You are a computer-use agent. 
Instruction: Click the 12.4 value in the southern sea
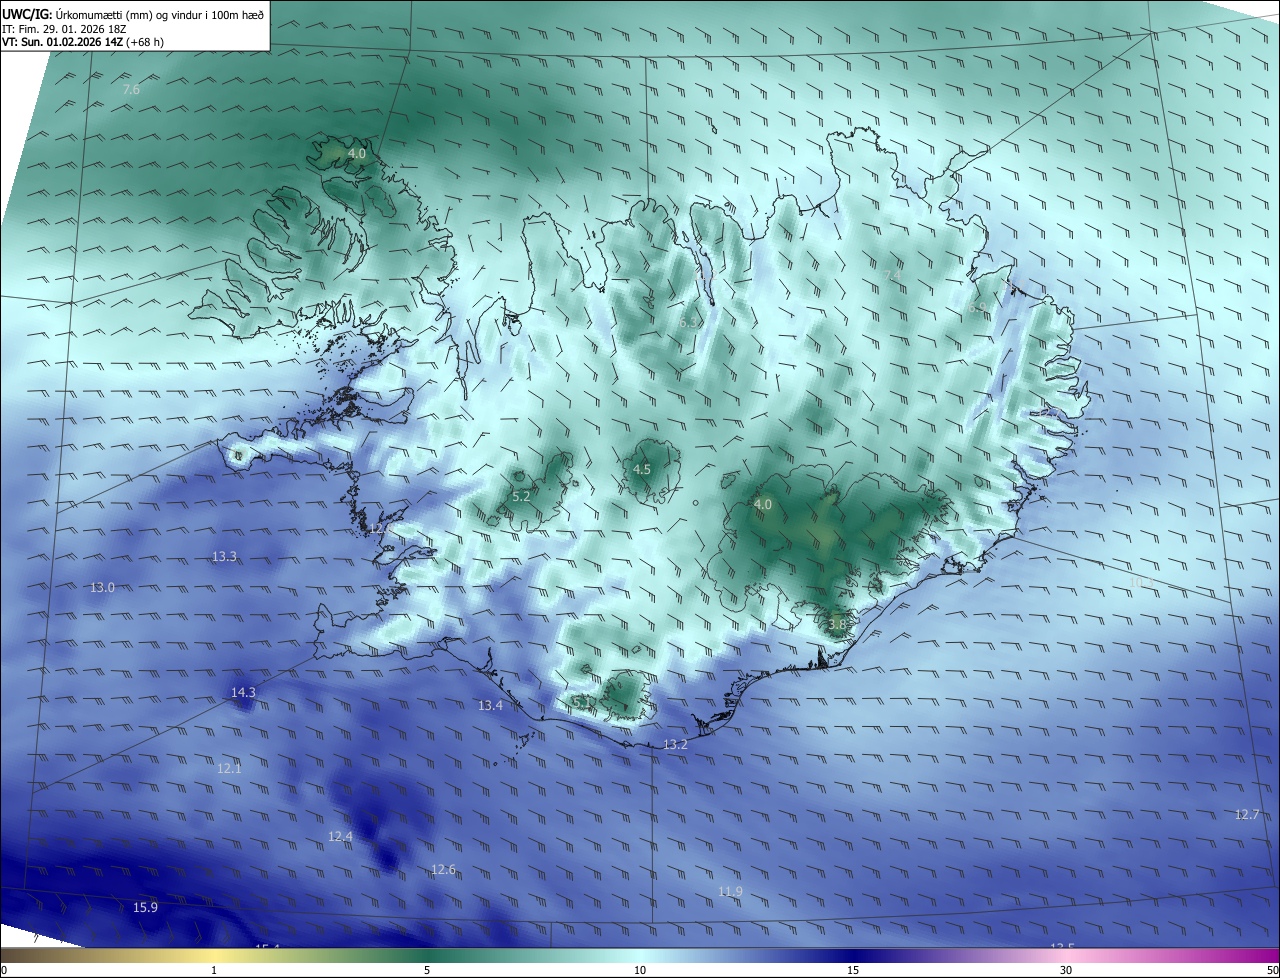(x=340, y=837)
